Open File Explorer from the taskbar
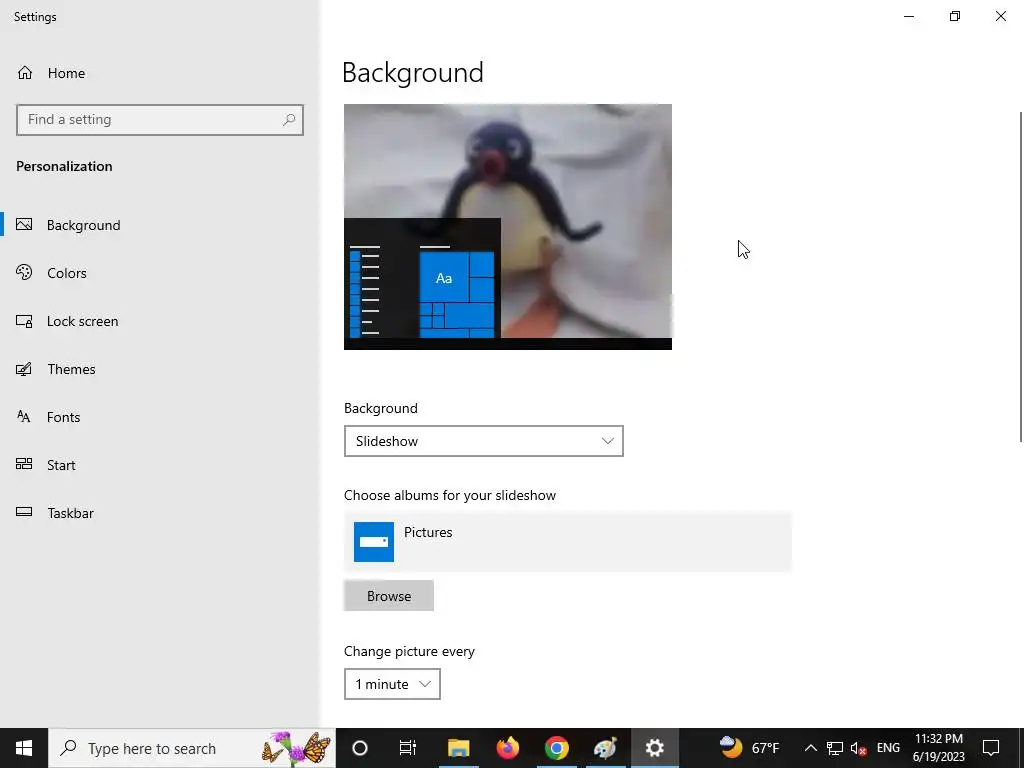Viewport: 1024px width, 768px height. 458,748
